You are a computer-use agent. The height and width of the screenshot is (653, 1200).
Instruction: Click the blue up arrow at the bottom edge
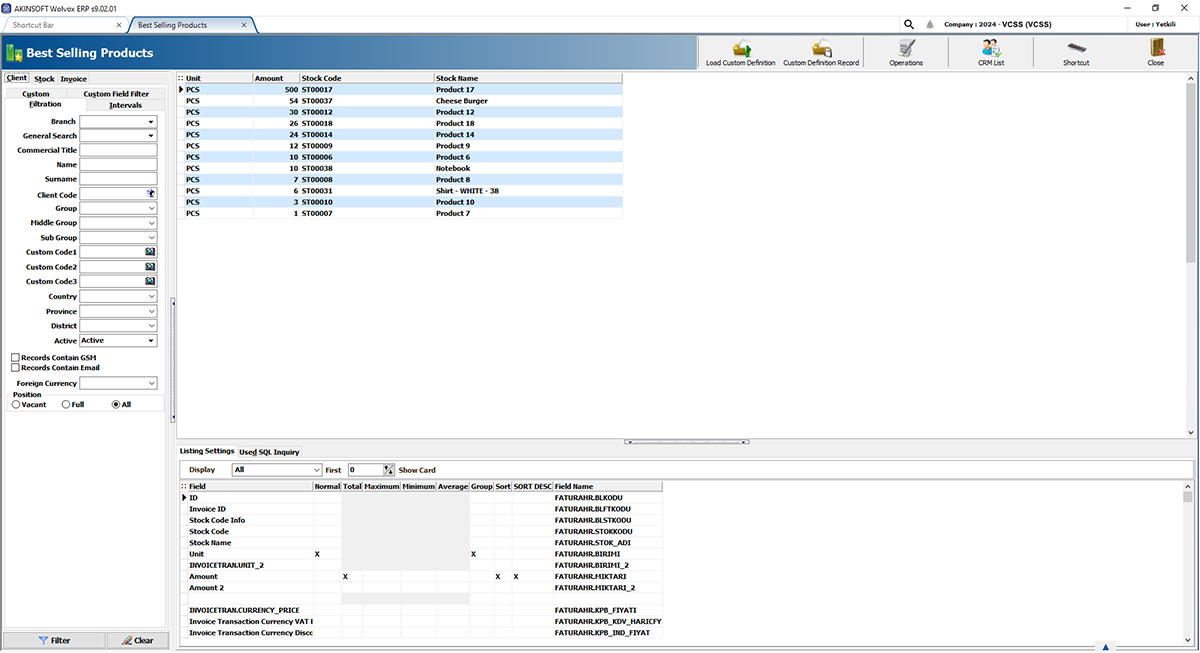[1106, 647]
